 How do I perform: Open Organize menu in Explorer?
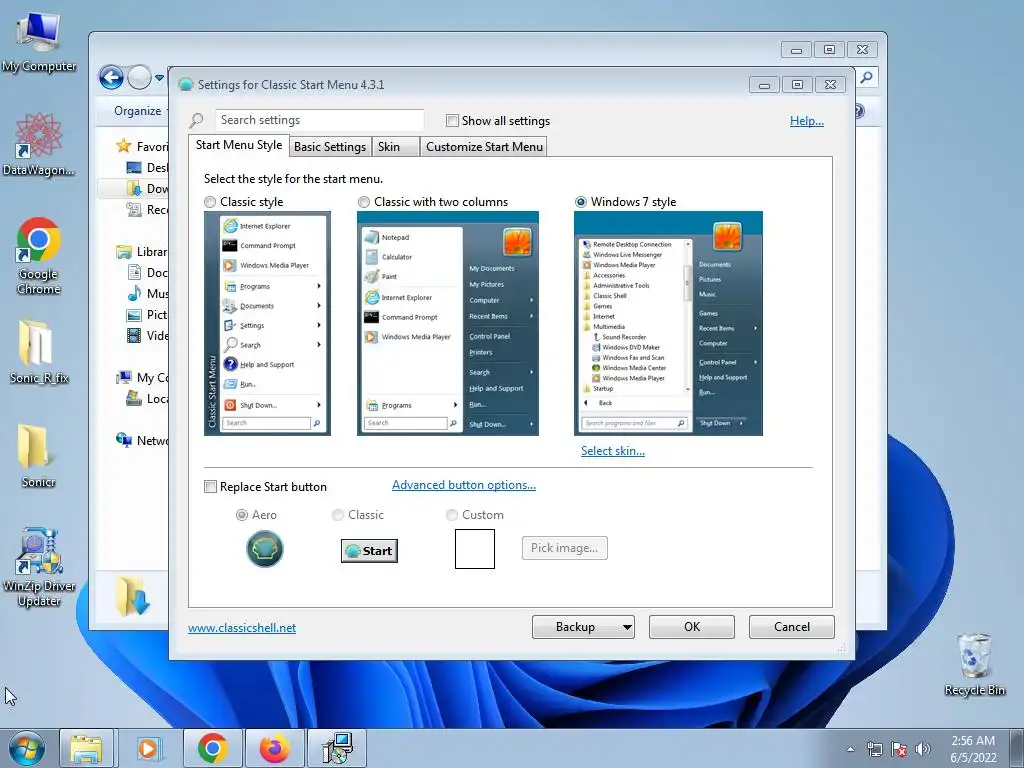tap(138, 111)
